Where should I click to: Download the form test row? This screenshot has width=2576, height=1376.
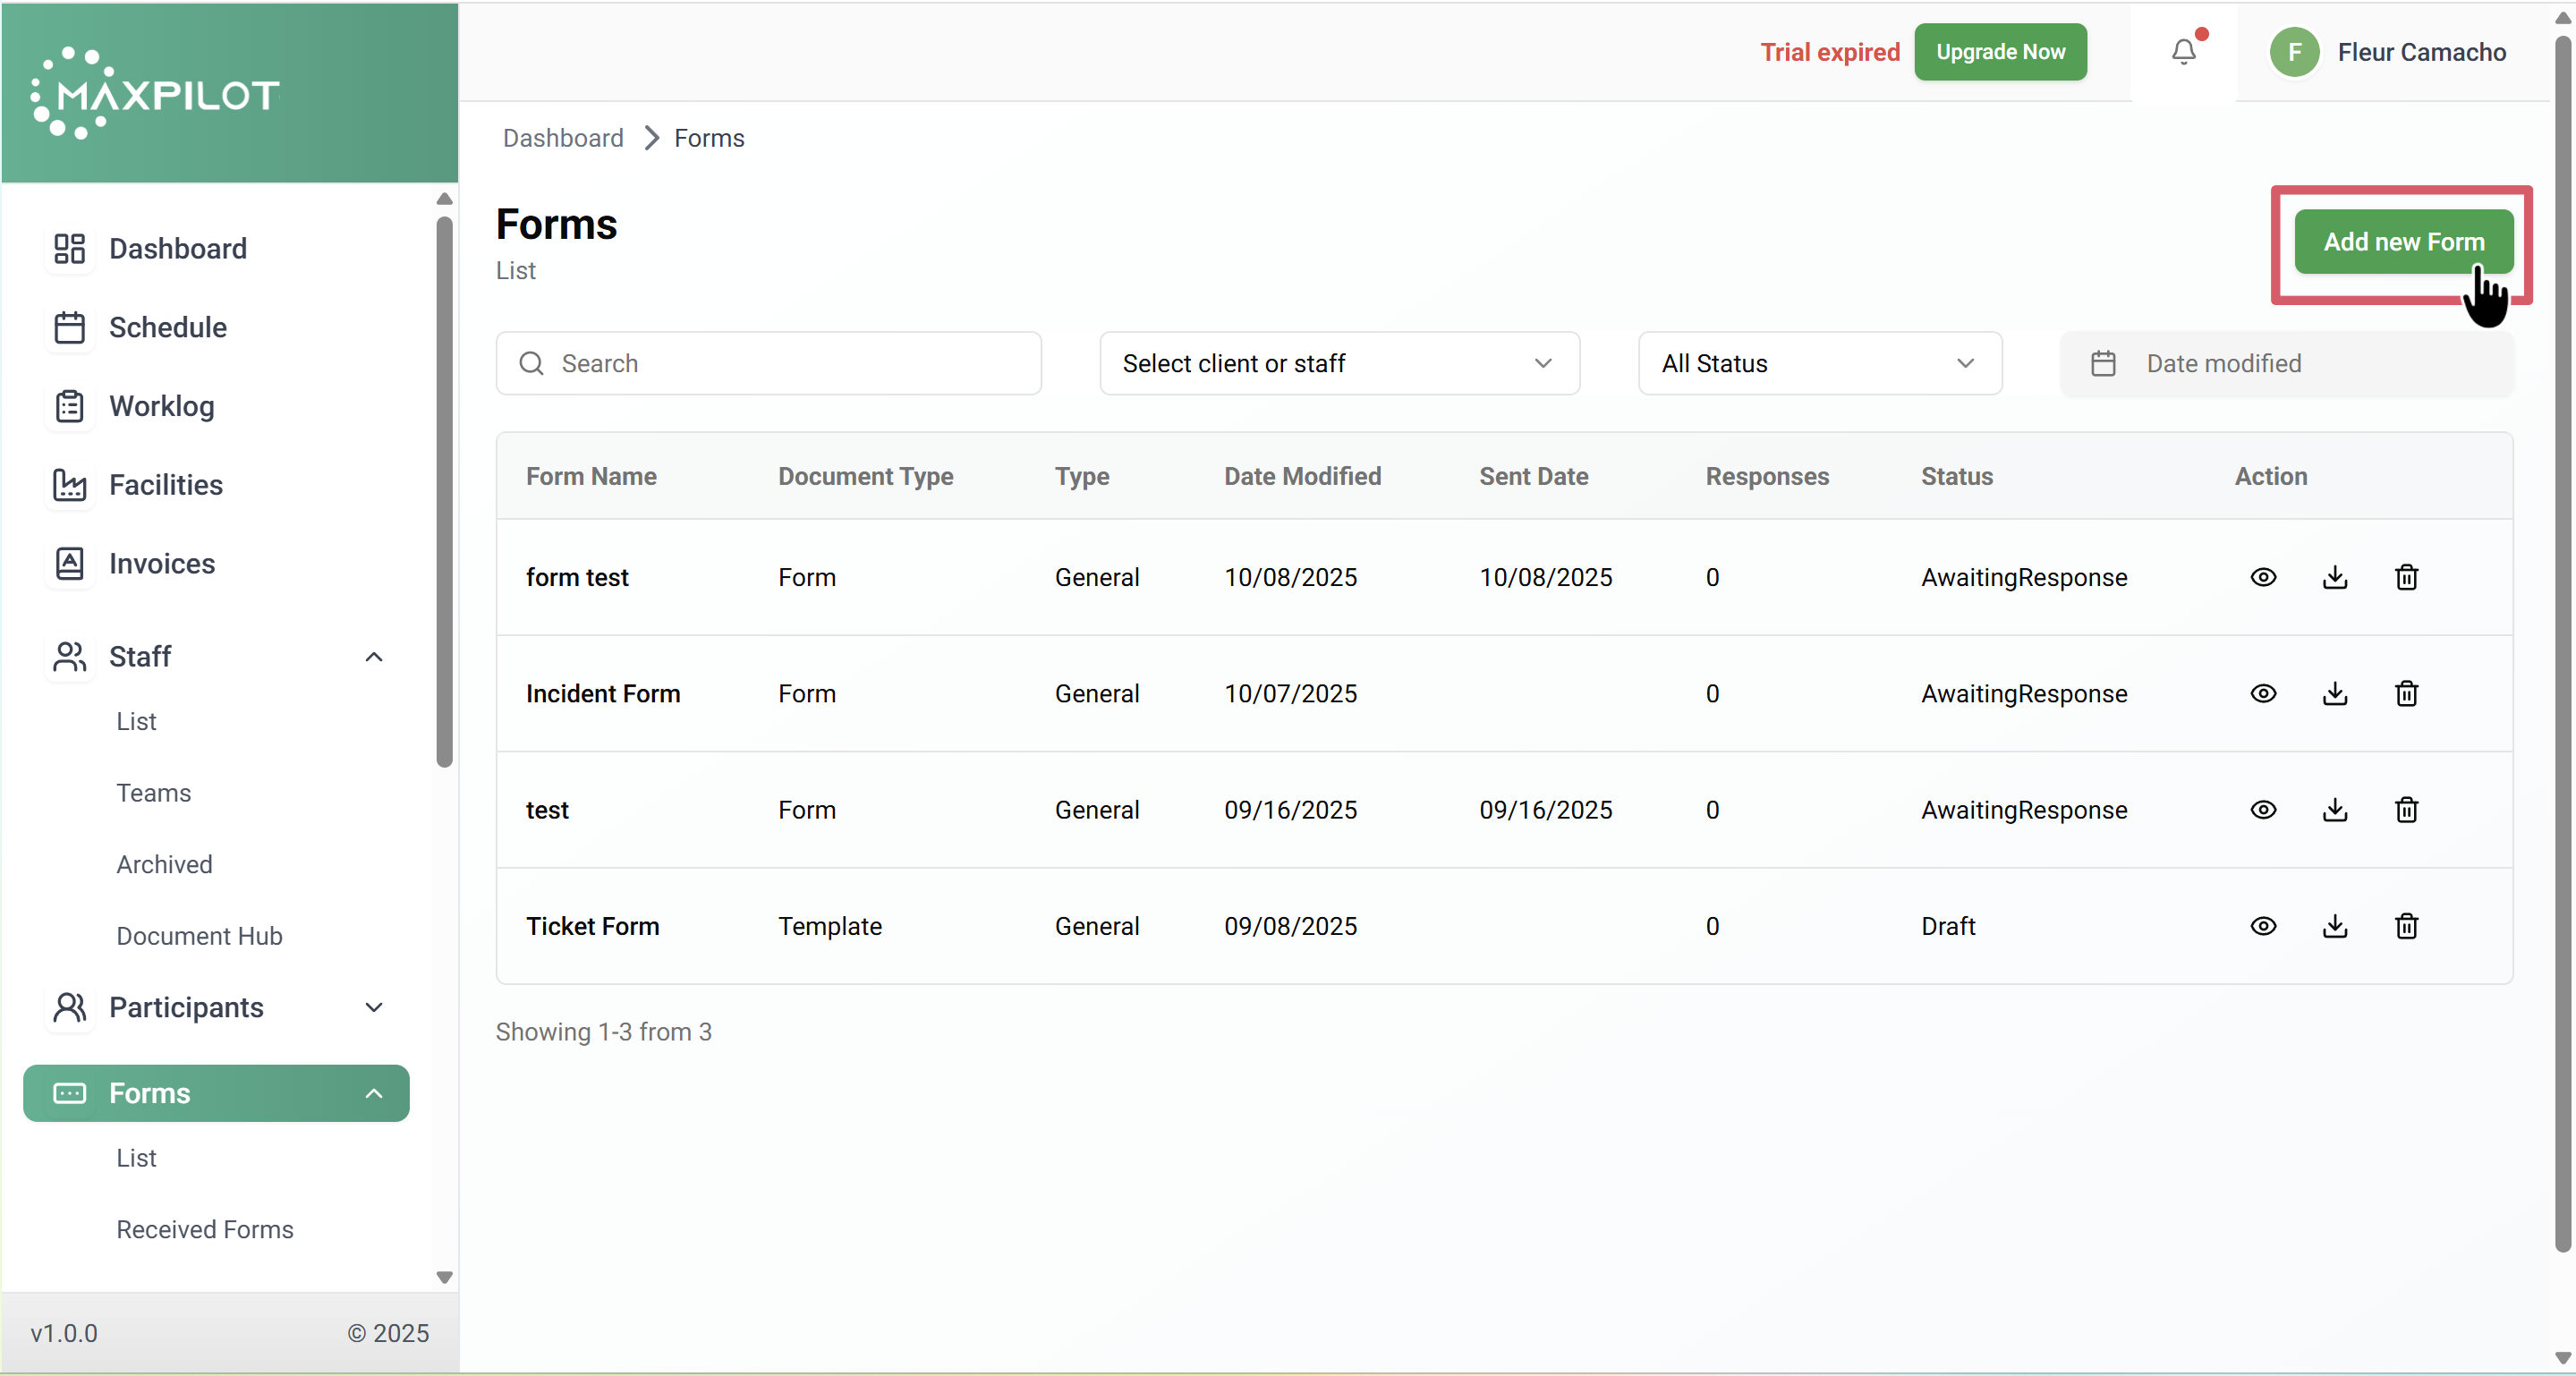(2334, 577)
